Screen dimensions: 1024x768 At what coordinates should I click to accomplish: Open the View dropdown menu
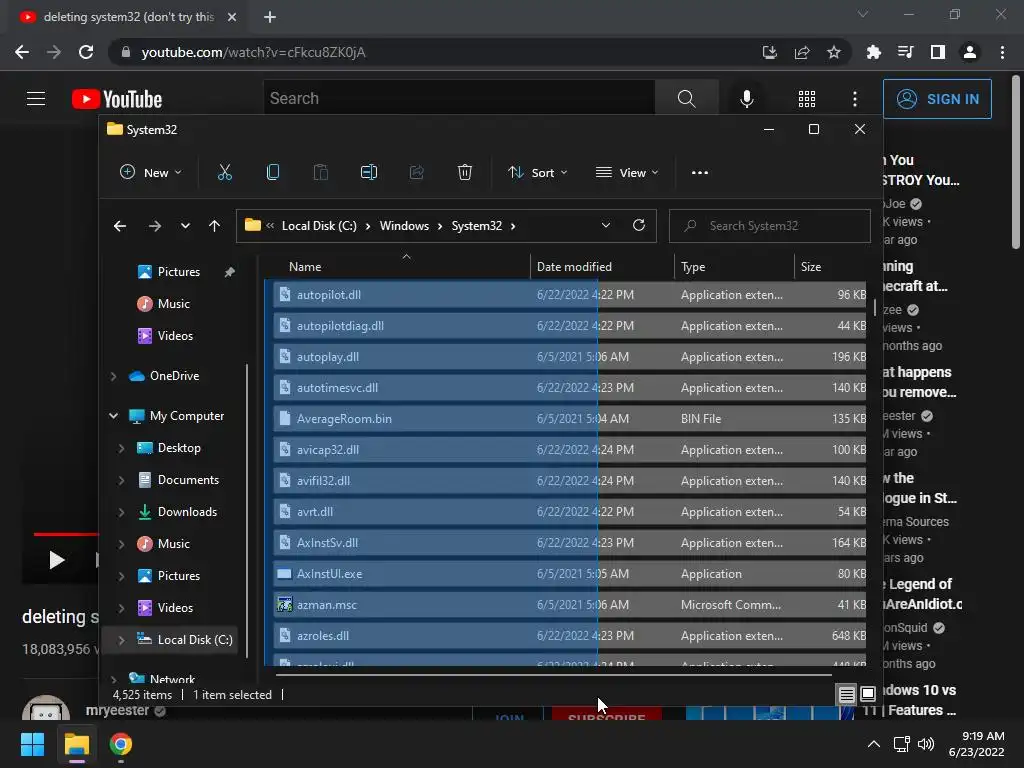pyautogui.click(x=627, y=172)
